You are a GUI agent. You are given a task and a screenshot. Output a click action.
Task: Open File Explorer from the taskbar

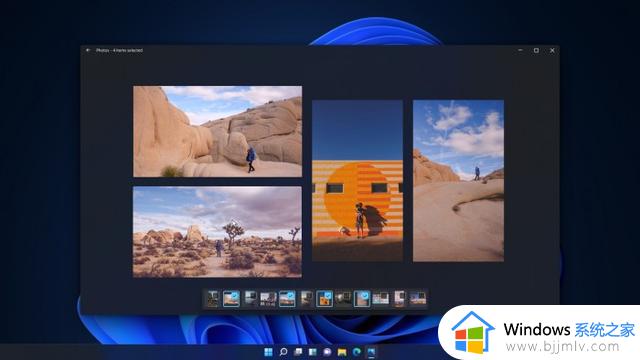(x=342, y=352)
